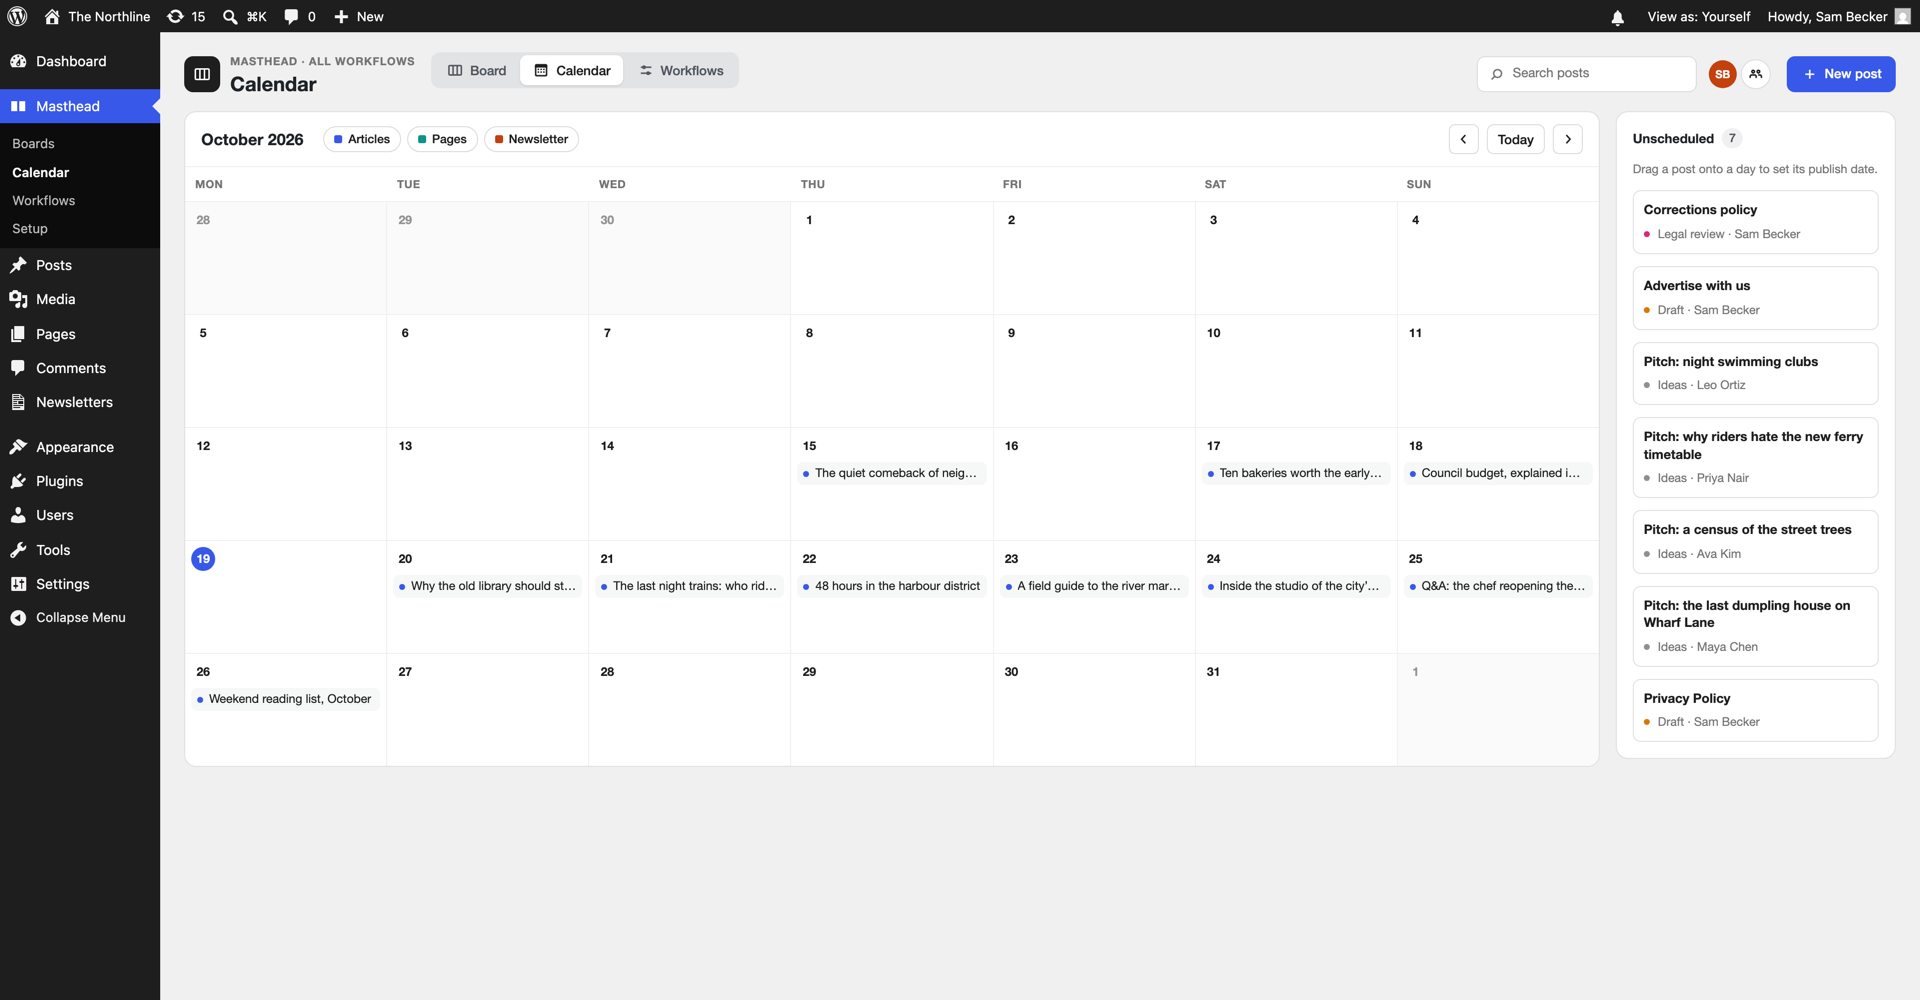Open the comments bubble in admin bar
Viewport: 1920px width, 1000px height.
pos(300,16)
